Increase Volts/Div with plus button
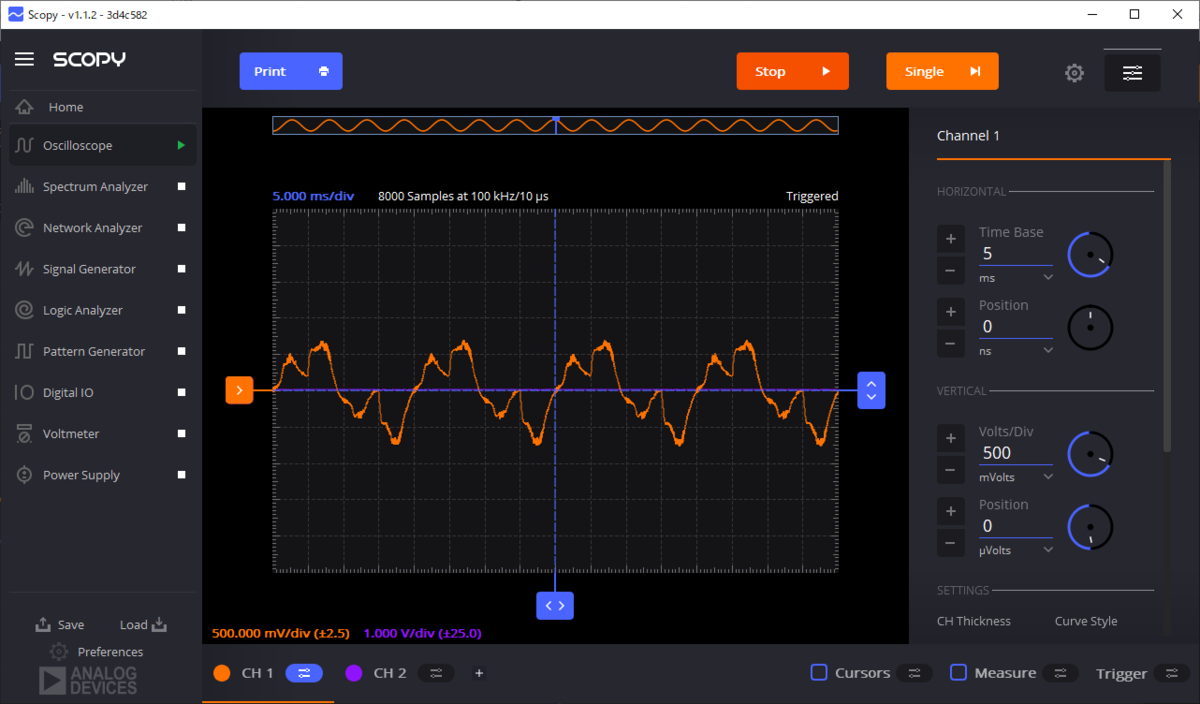Viewport: 1200px width, 704px height. click(950, 438)
